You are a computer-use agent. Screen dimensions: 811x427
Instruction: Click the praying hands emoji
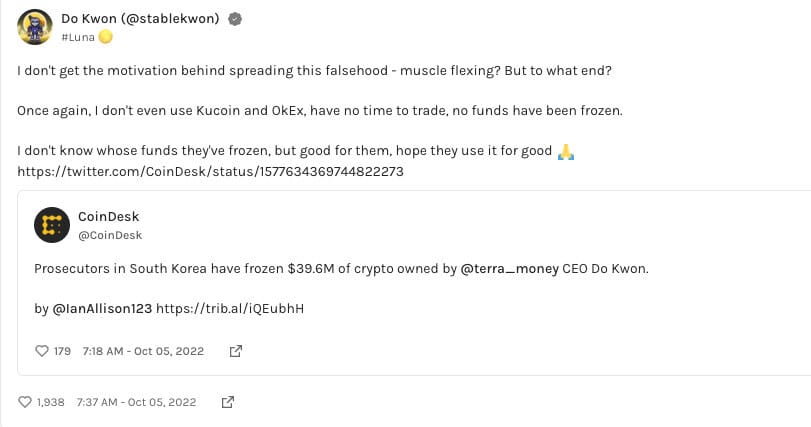point(565,151)
